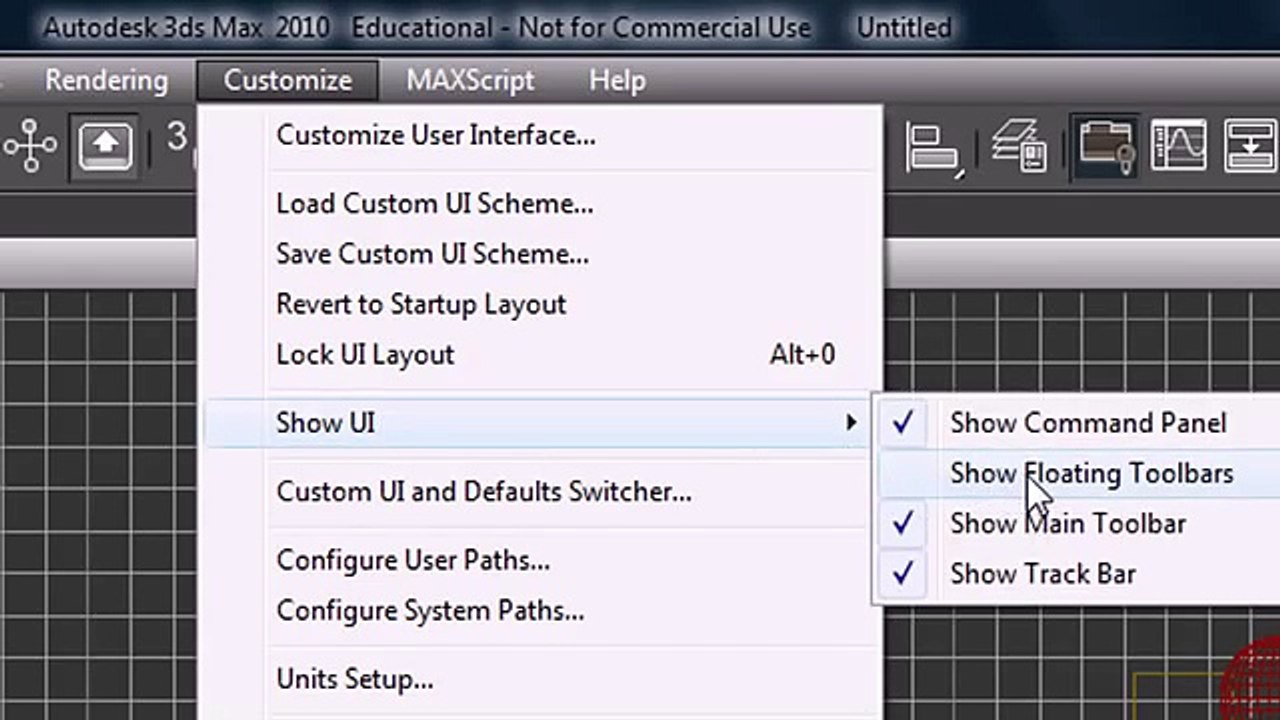This screenshot has height=720, width=1280.
Task: Uncheck Show Command Panel
Action: pos(1079,423)
